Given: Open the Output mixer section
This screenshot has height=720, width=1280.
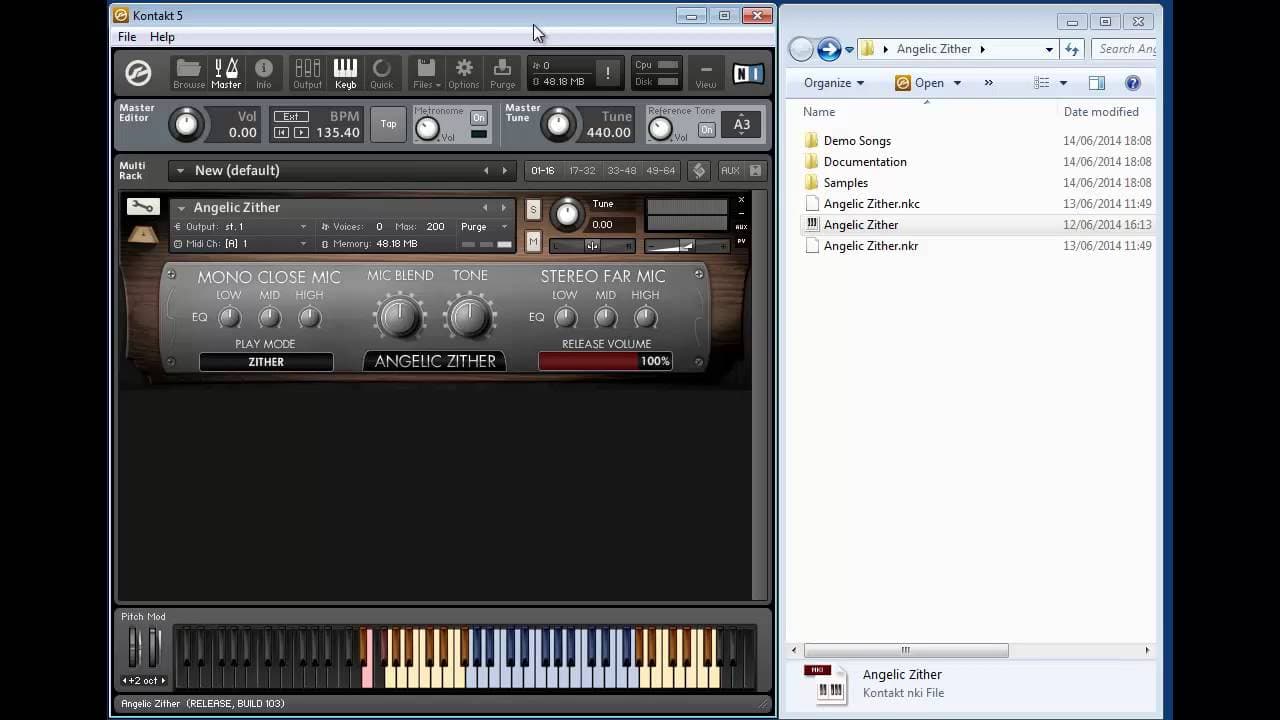Looking at the screenshot, I should click(307, 73).
